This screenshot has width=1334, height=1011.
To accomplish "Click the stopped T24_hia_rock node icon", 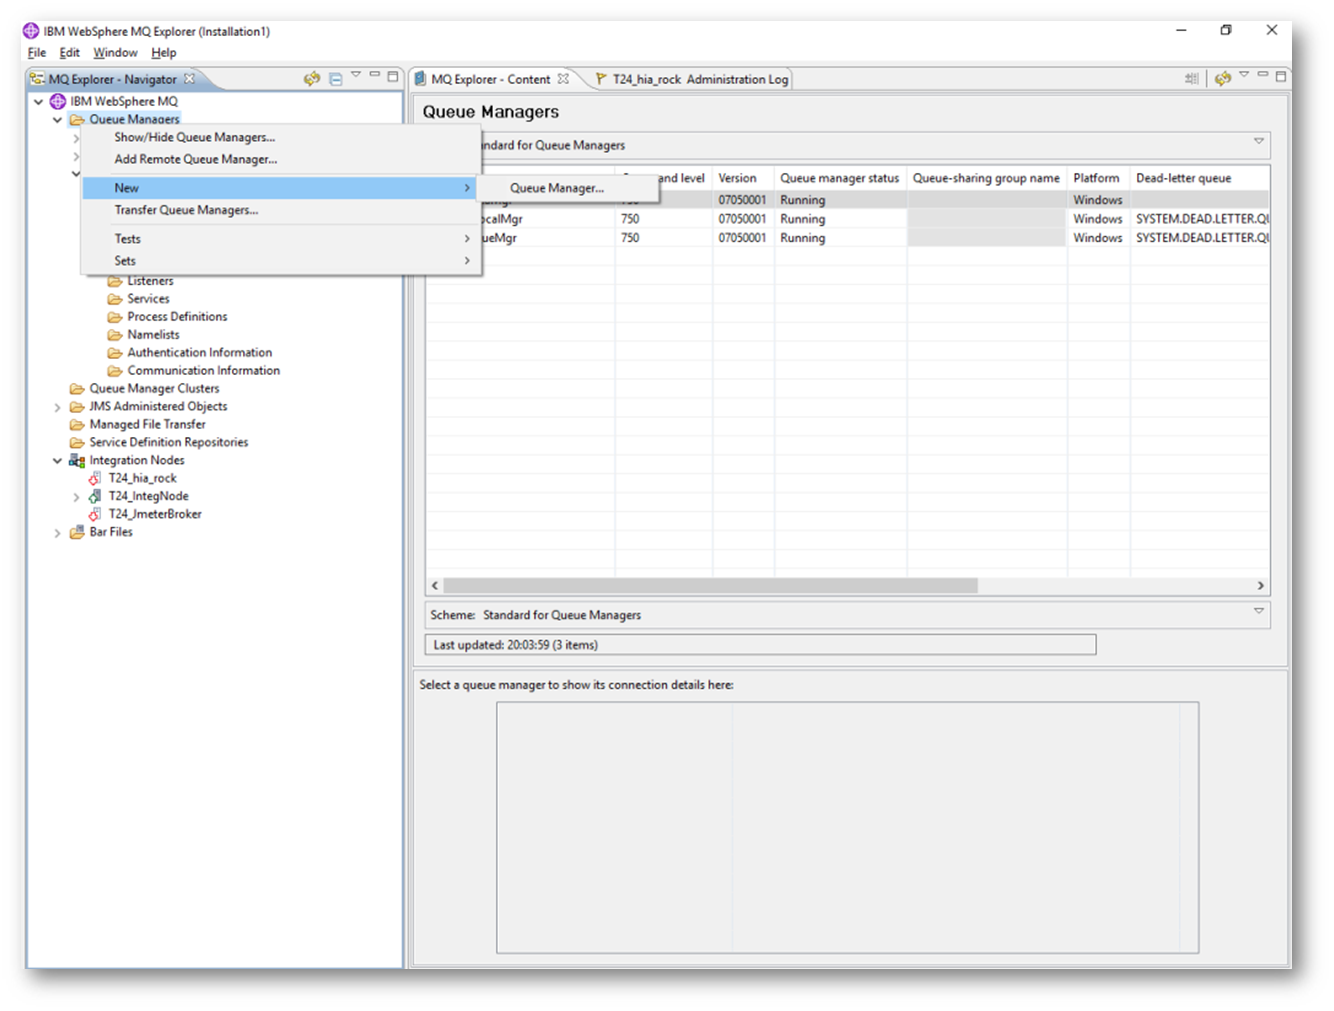I will [x=95, y=479].
